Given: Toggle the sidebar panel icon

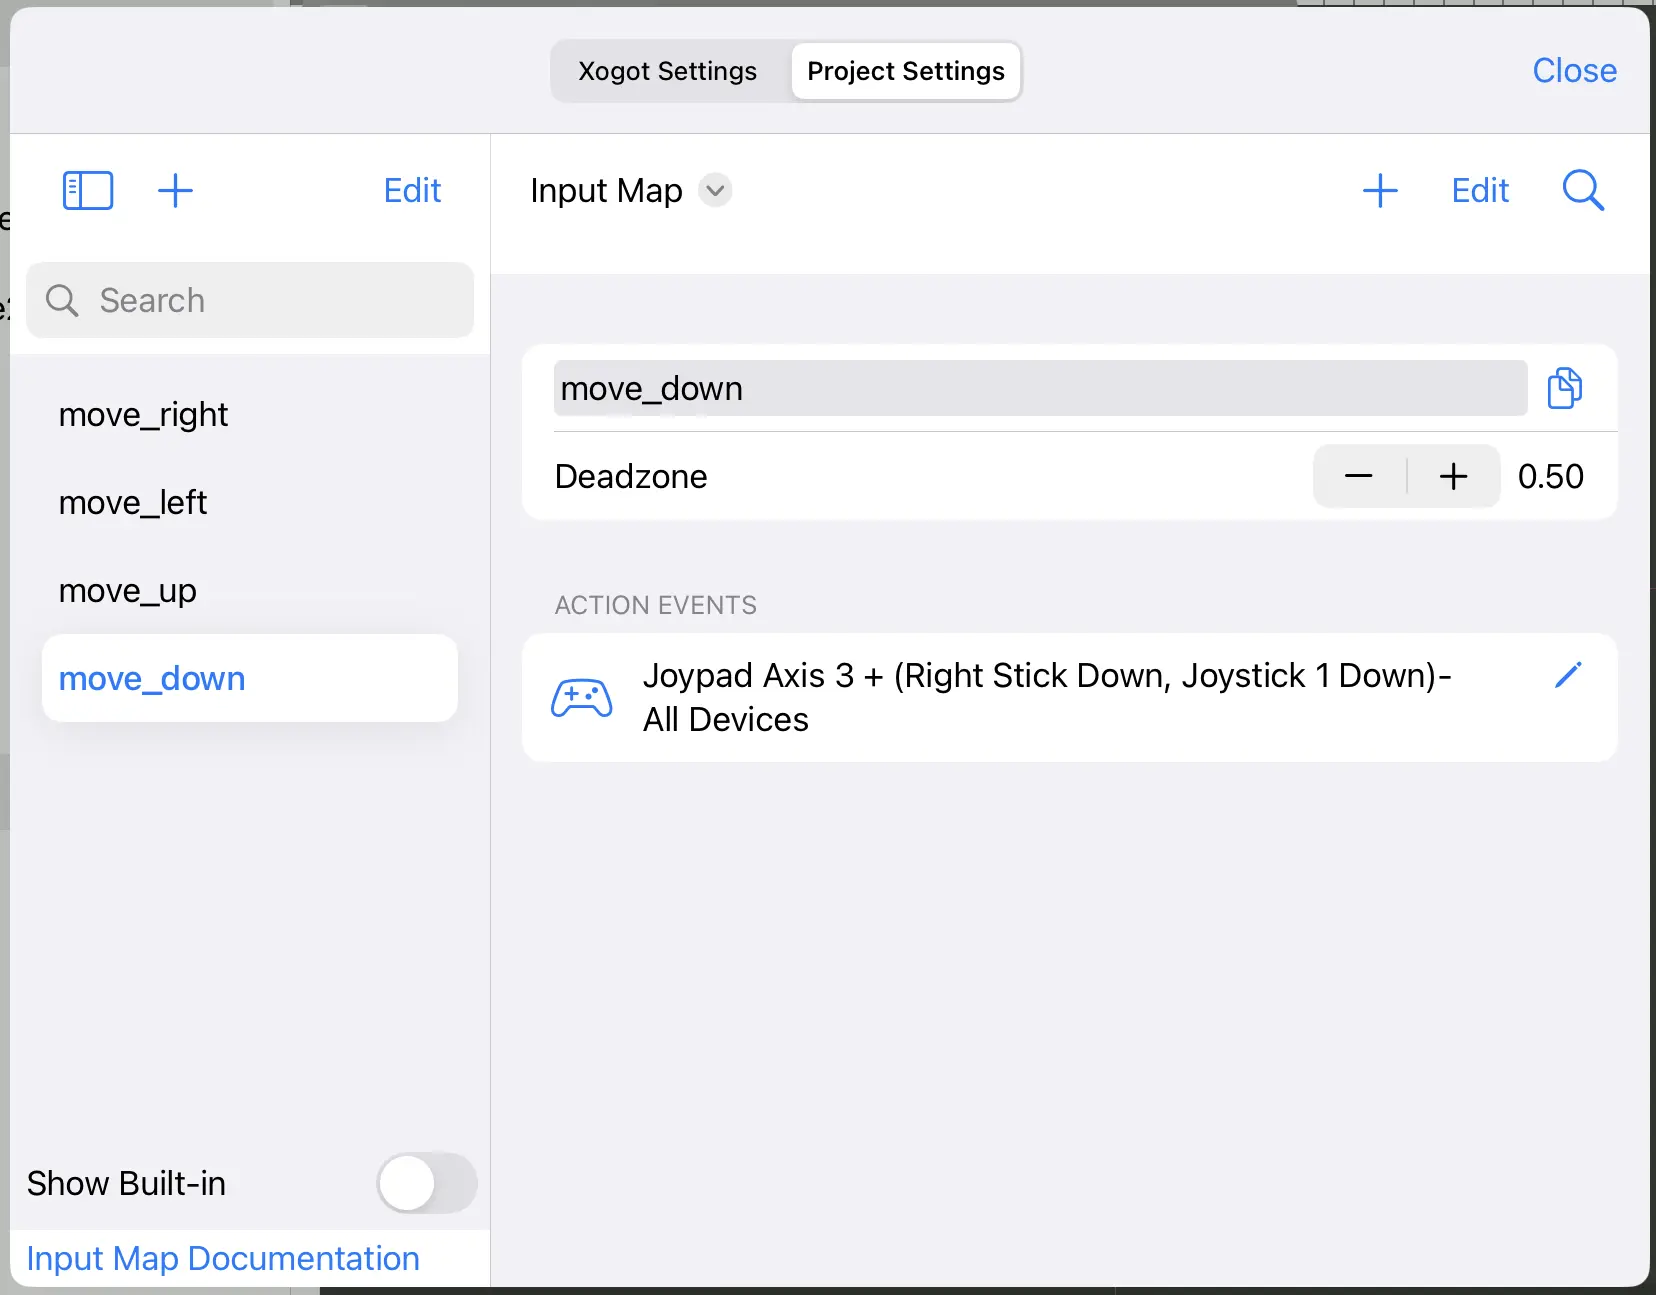Looking at the screenshot, I should click(x=88, y=190).
